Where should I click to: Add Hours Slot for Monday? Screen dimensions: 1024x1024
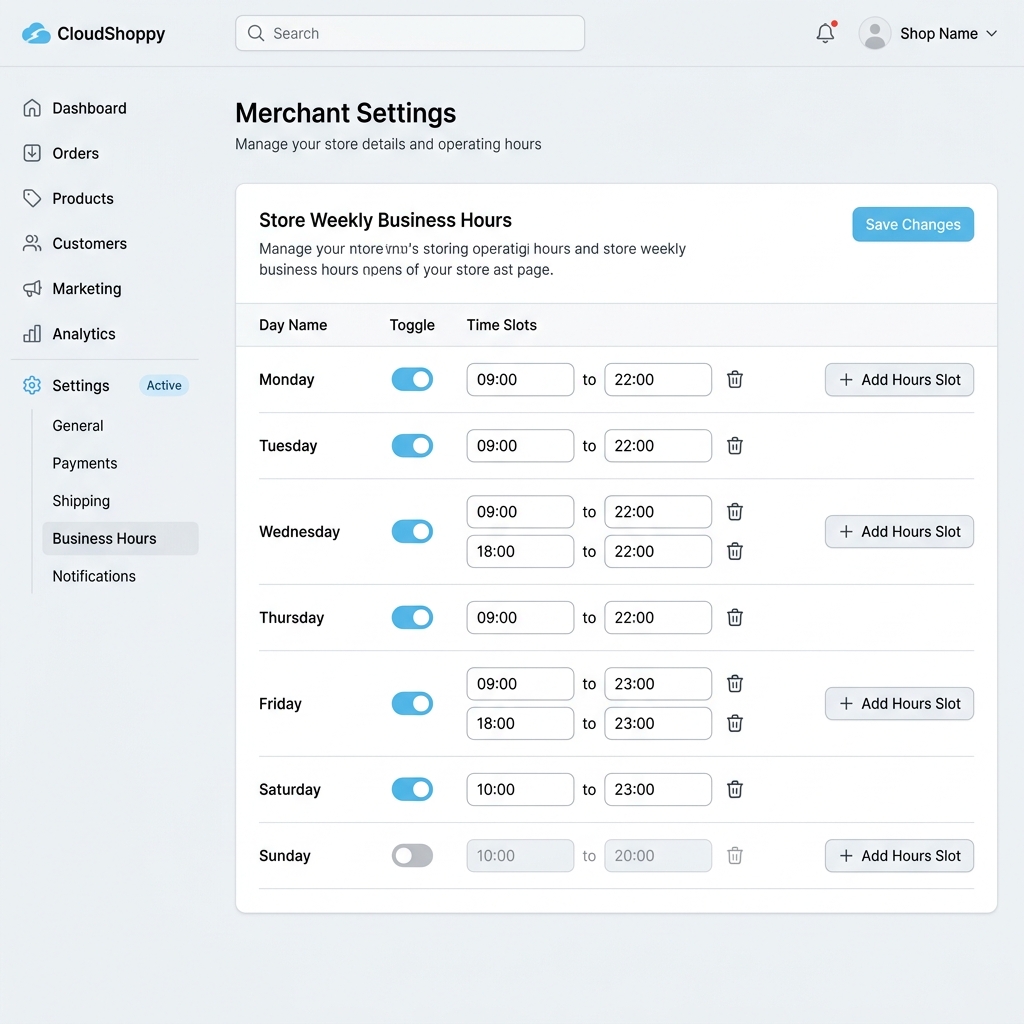coord(899,379)
